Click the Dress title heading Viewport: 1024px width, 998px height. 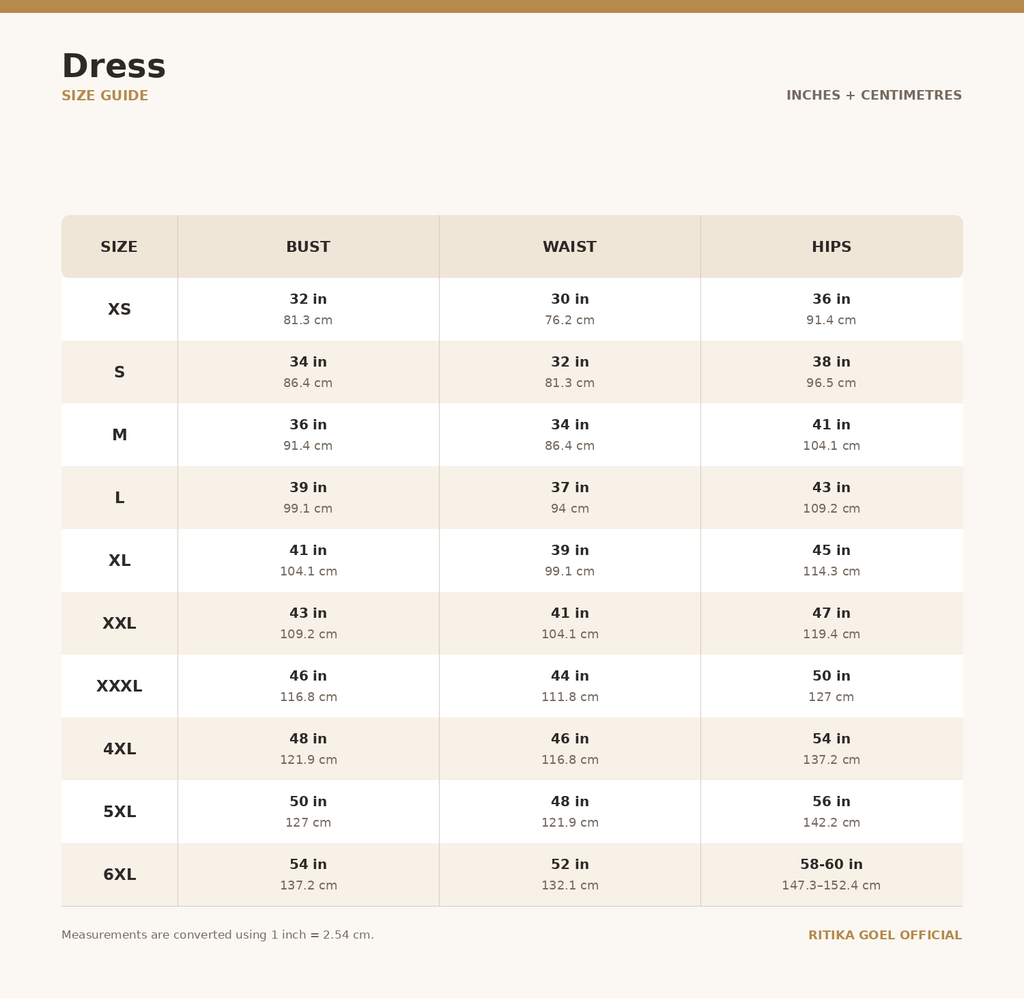[114, 66]
